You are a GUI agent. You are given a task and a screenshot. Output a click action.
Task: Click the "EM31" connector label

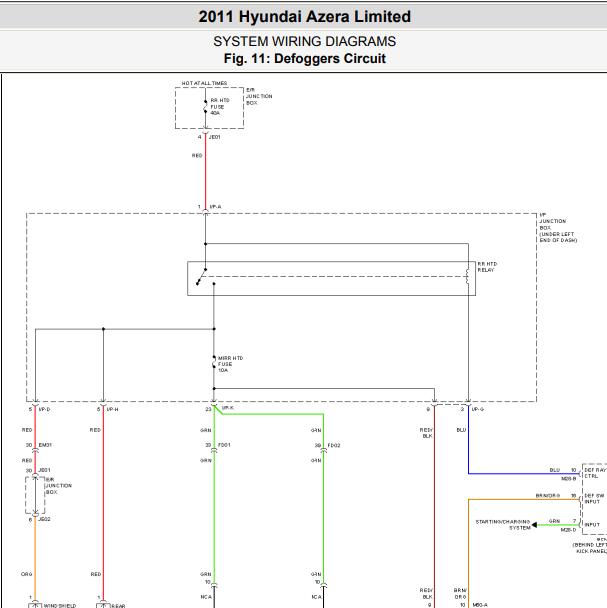click(45, 445)
